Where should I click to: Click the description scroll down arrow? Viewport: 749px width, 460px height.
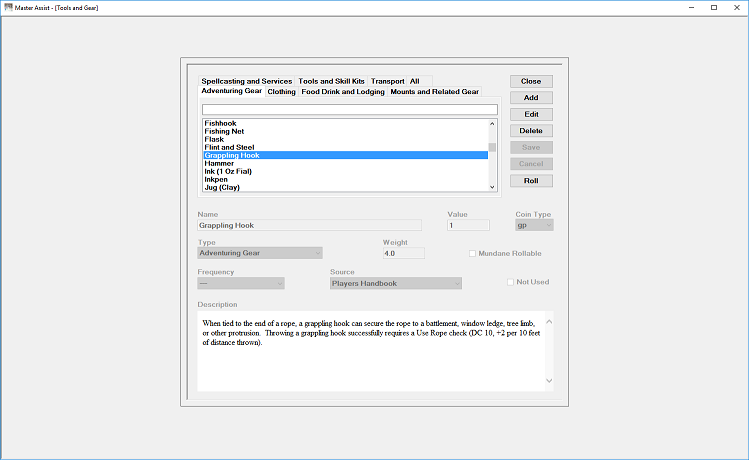click(549, 381)
